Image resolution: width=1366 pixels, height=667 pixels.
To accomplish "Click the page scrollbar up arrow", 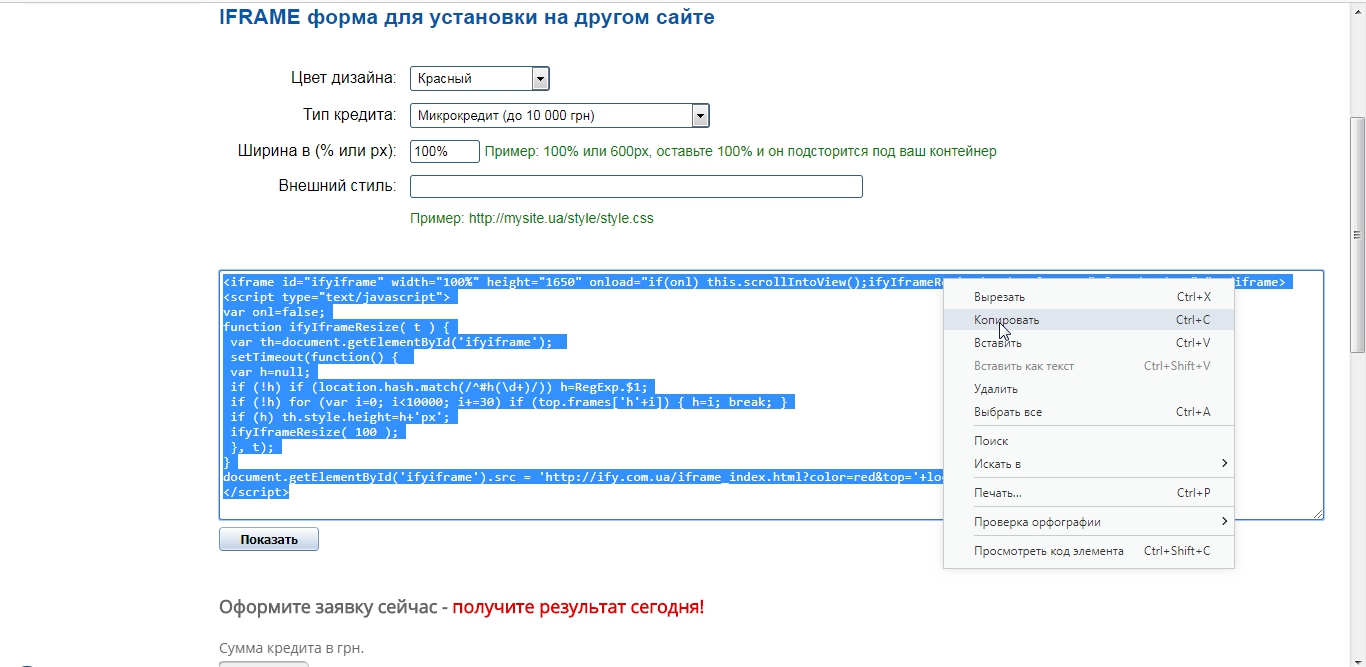I will [x=1357, y=7].
